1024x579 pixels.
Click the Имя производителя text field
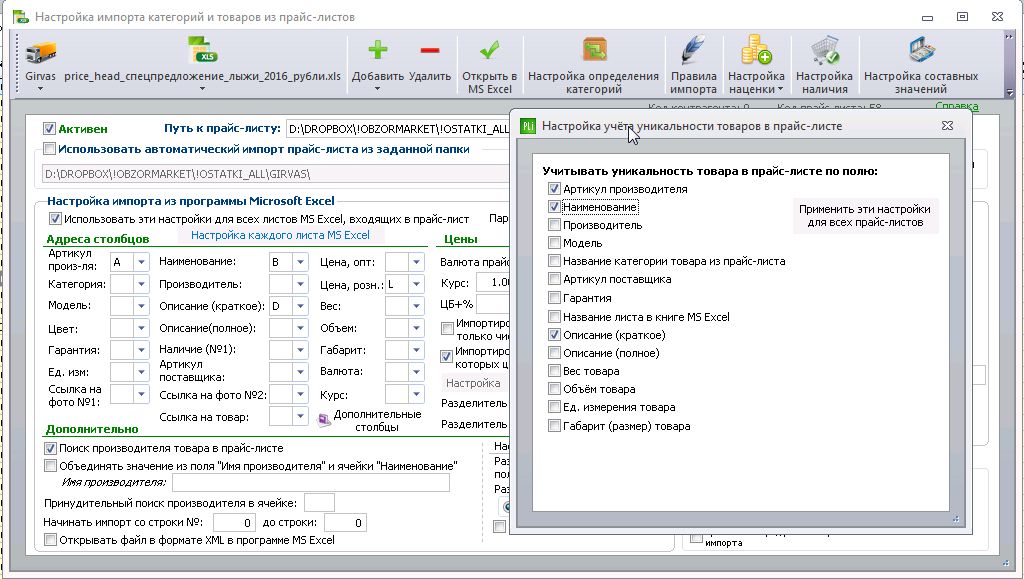[310, 482]
